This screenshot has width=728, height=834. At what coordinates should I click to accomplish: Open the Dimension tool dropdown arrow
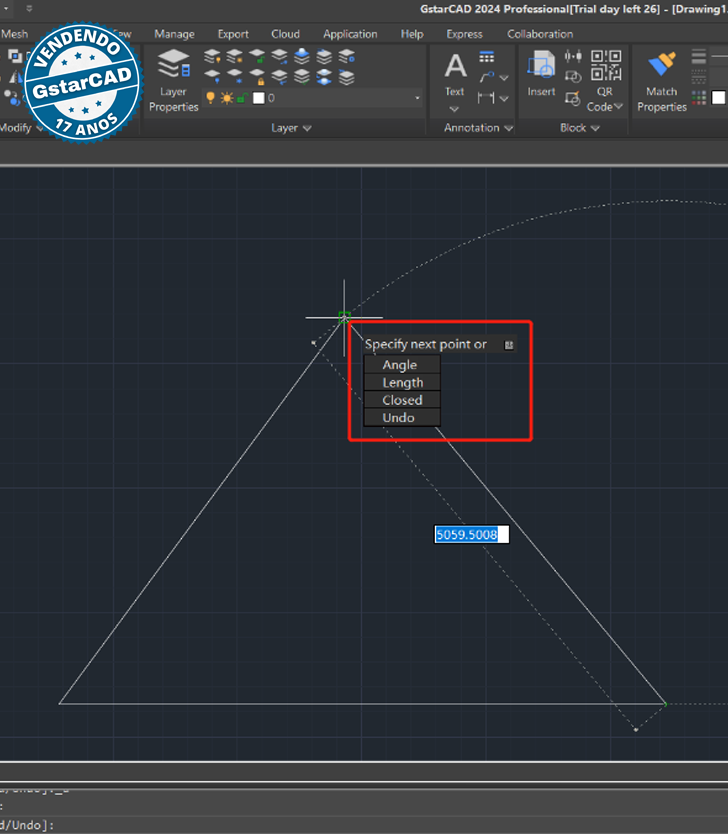pyautogui.click(x=504, y=98)
